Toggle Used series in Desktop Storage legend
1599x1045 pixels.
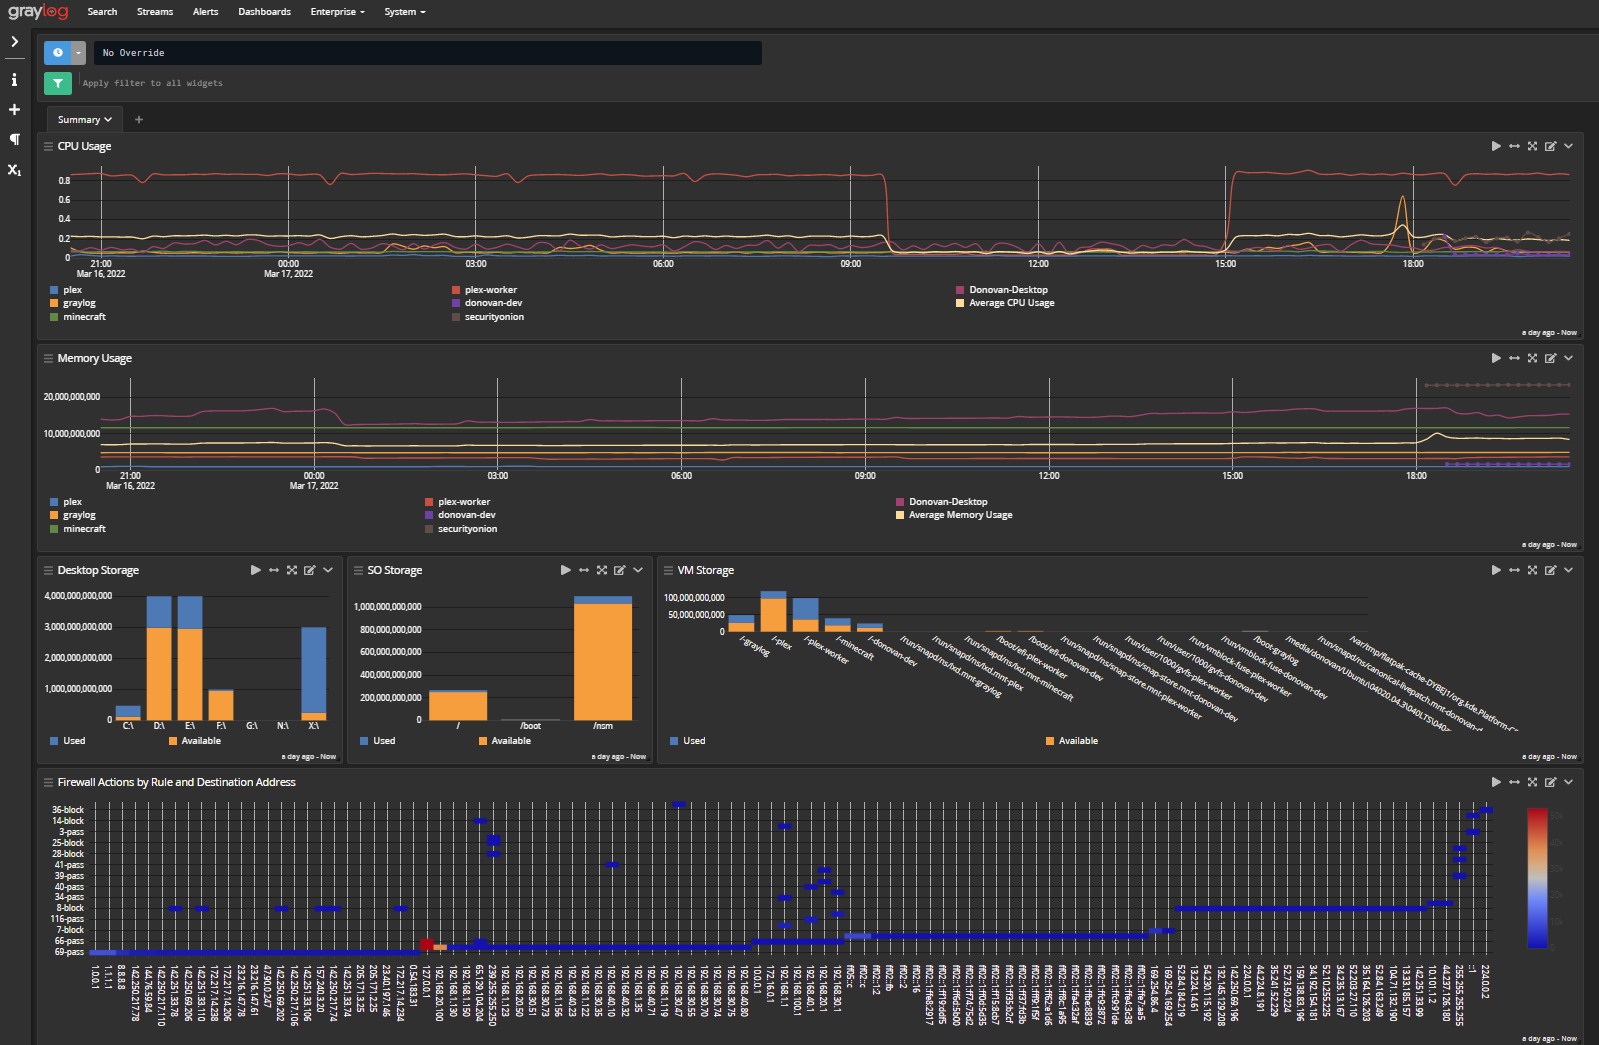tap(74, 741)
